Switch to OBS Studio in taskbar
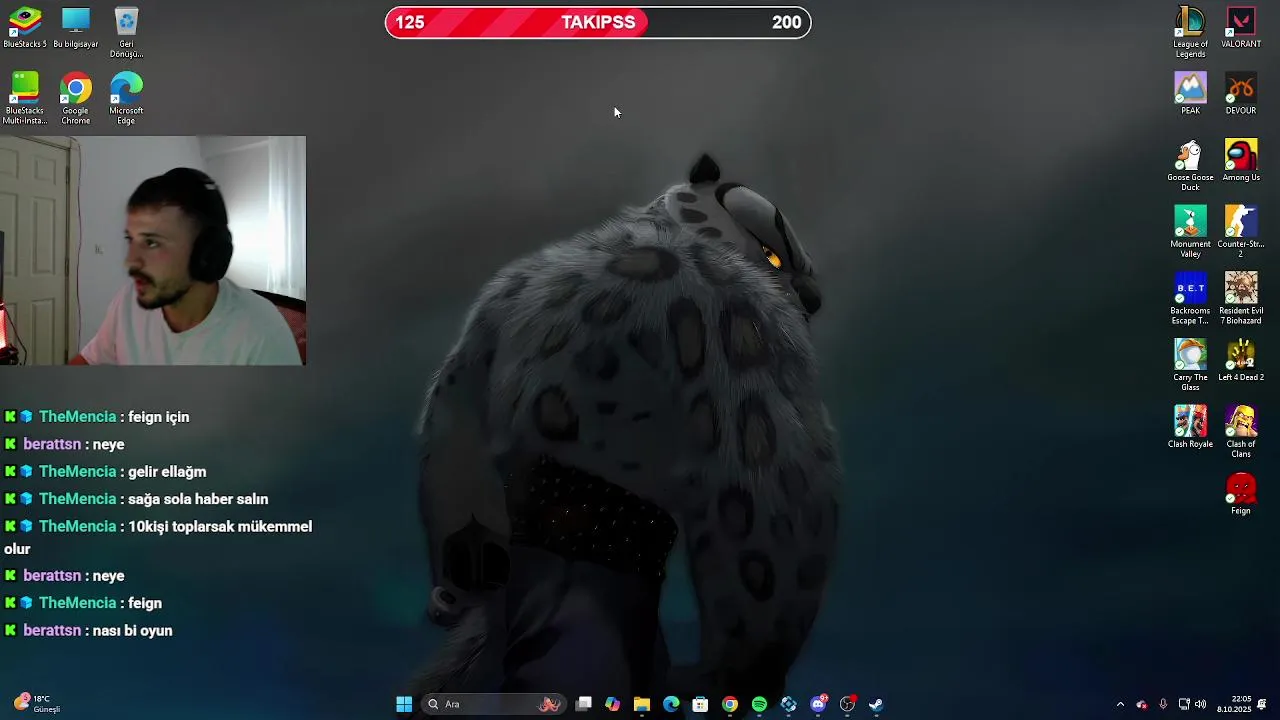This screenshot has height=720, width=1280. click(847, 704)
